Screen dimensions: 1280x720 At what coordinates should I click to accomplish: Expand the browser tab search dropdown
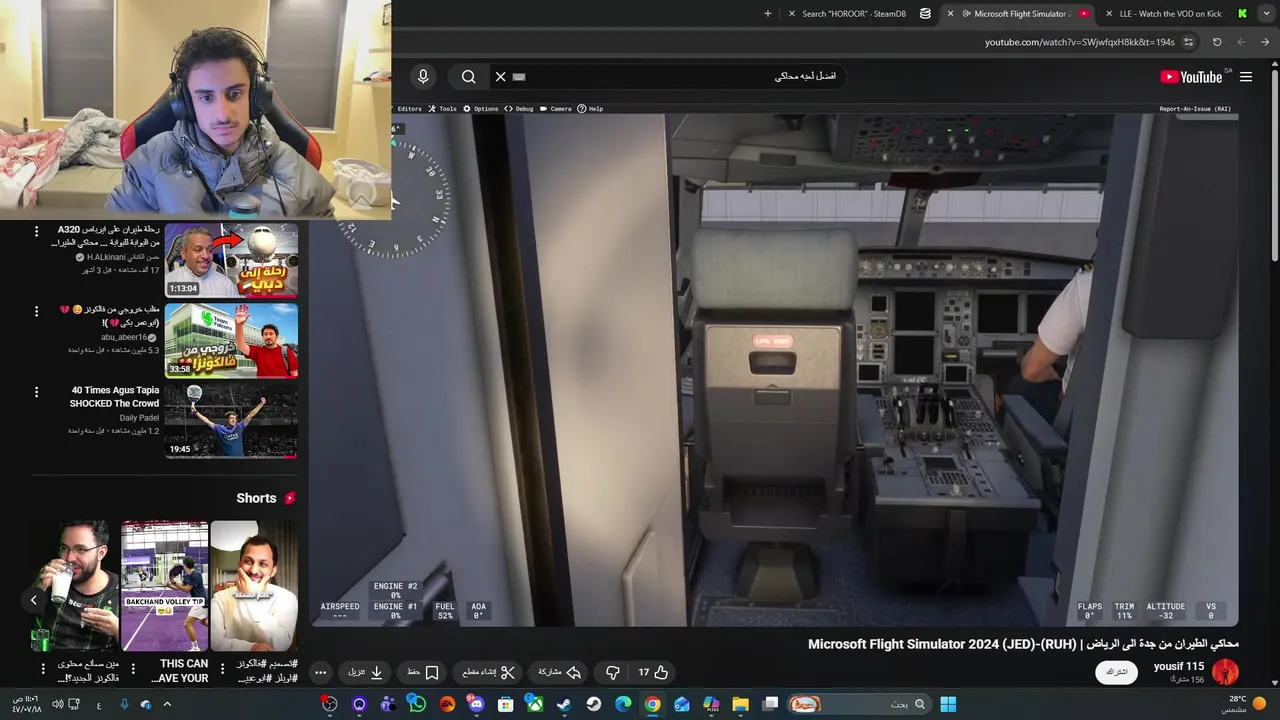tap(1265, 14)
